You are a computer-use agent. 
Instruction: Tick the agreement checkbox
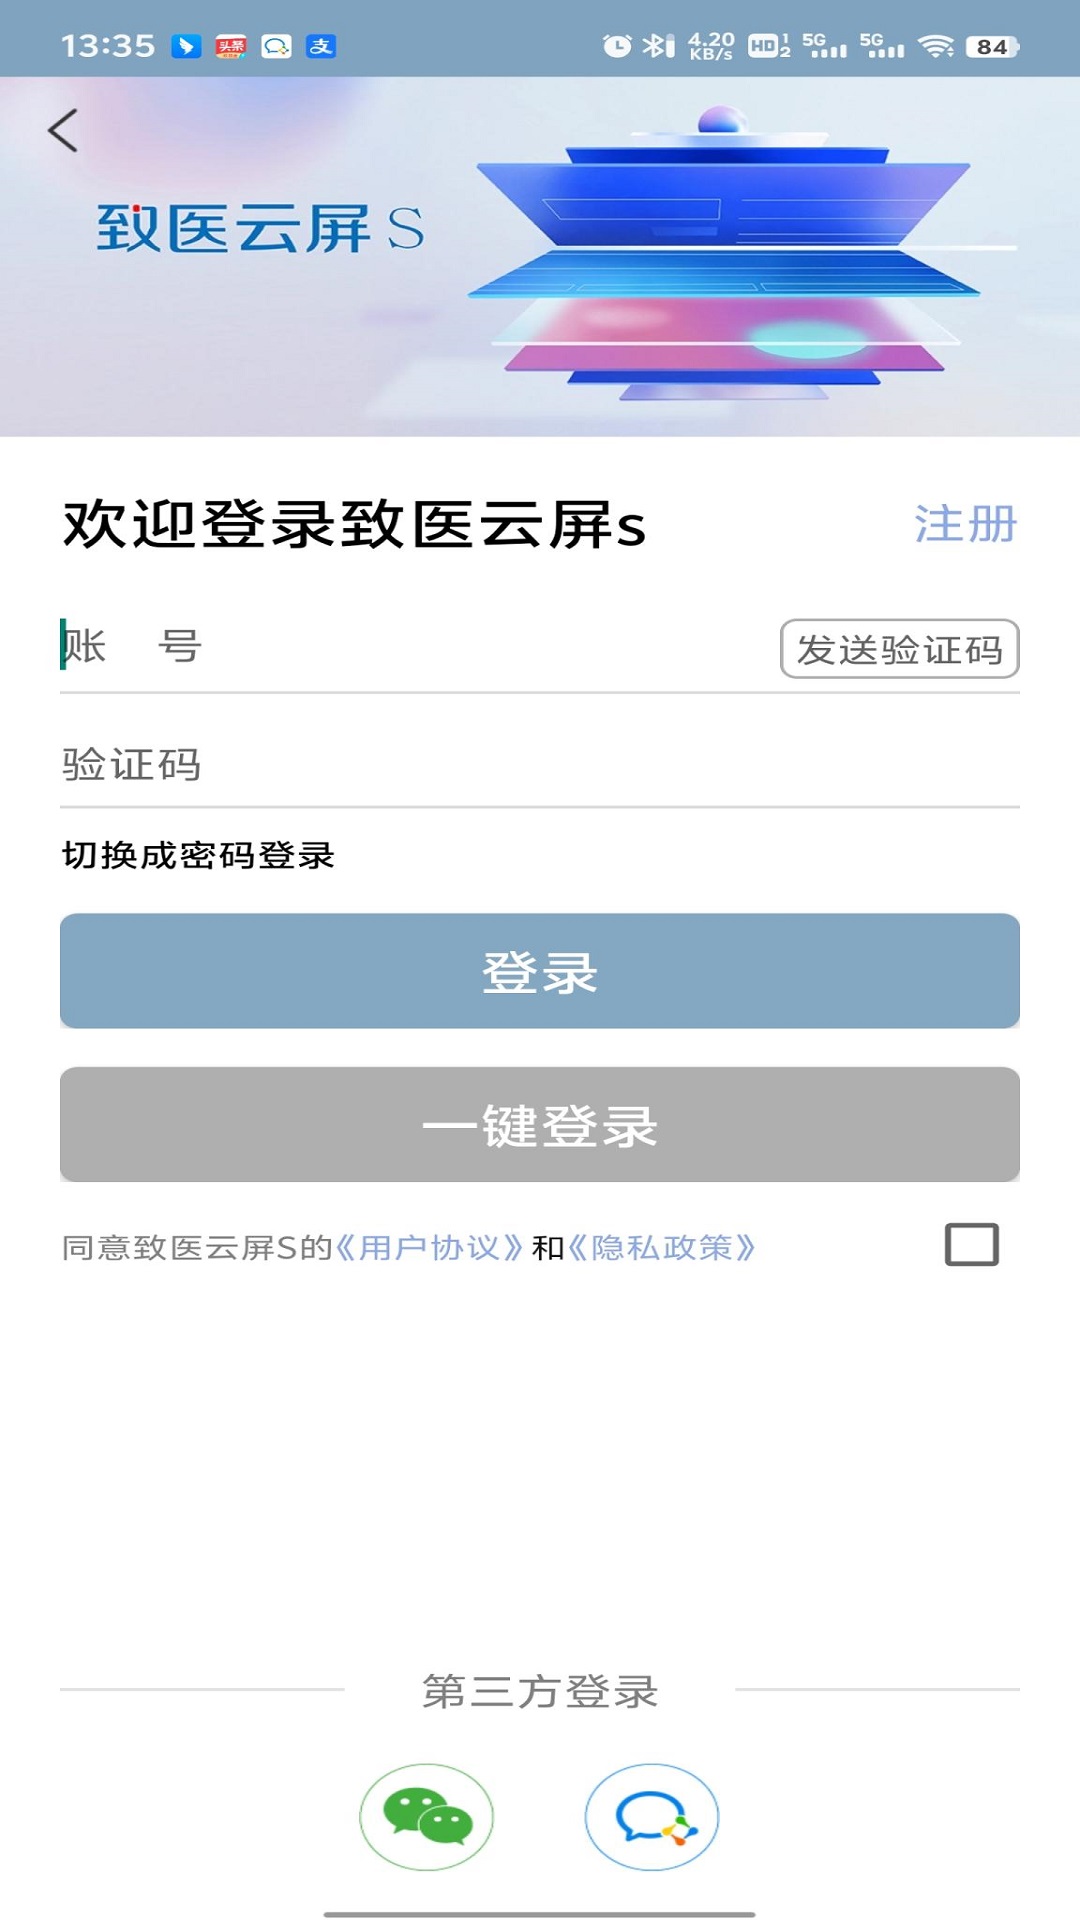(x=971, y=1245)
